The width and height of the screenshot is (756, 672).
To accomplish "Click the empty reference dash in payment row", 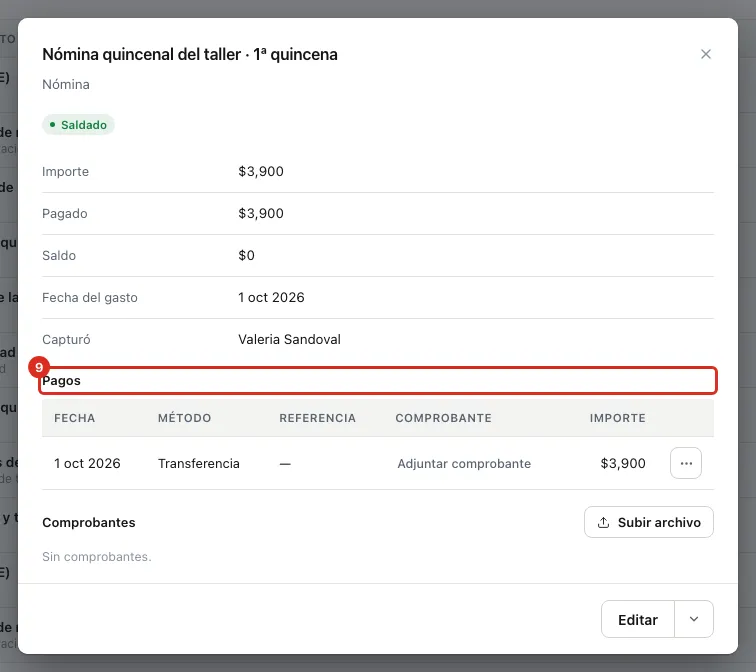I will (x=285, y=464).
